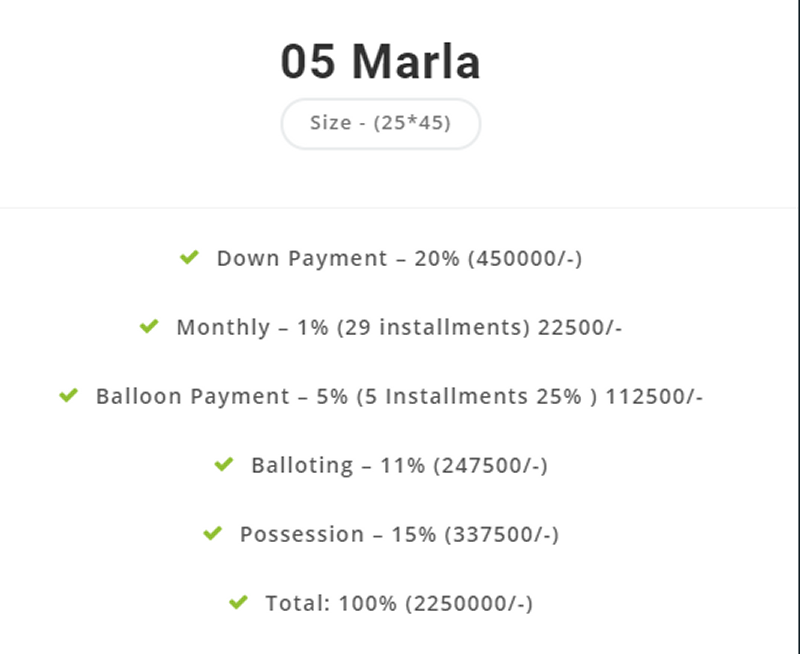Click the green checkmark beside Down Payment

pos(189,257)
